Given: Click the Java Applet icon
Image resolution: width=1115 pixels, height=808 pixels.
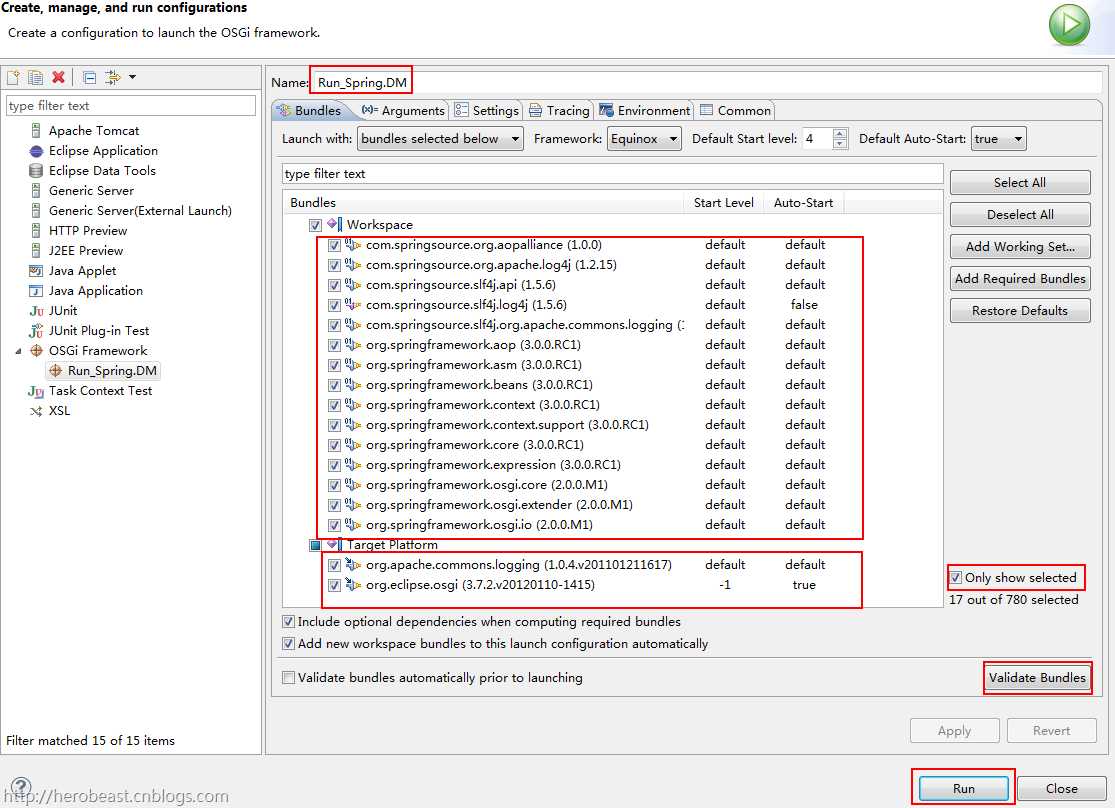Looking at the screenshot, I should (x=36, y=270).
